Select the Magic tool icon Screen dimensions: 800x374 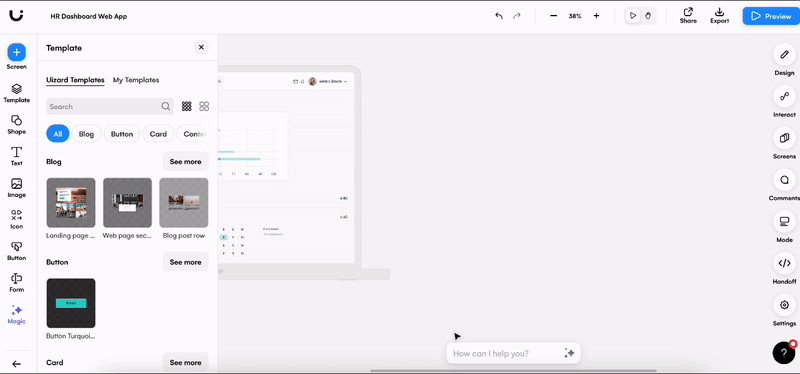pyautogui.click(x=16, y=310)
